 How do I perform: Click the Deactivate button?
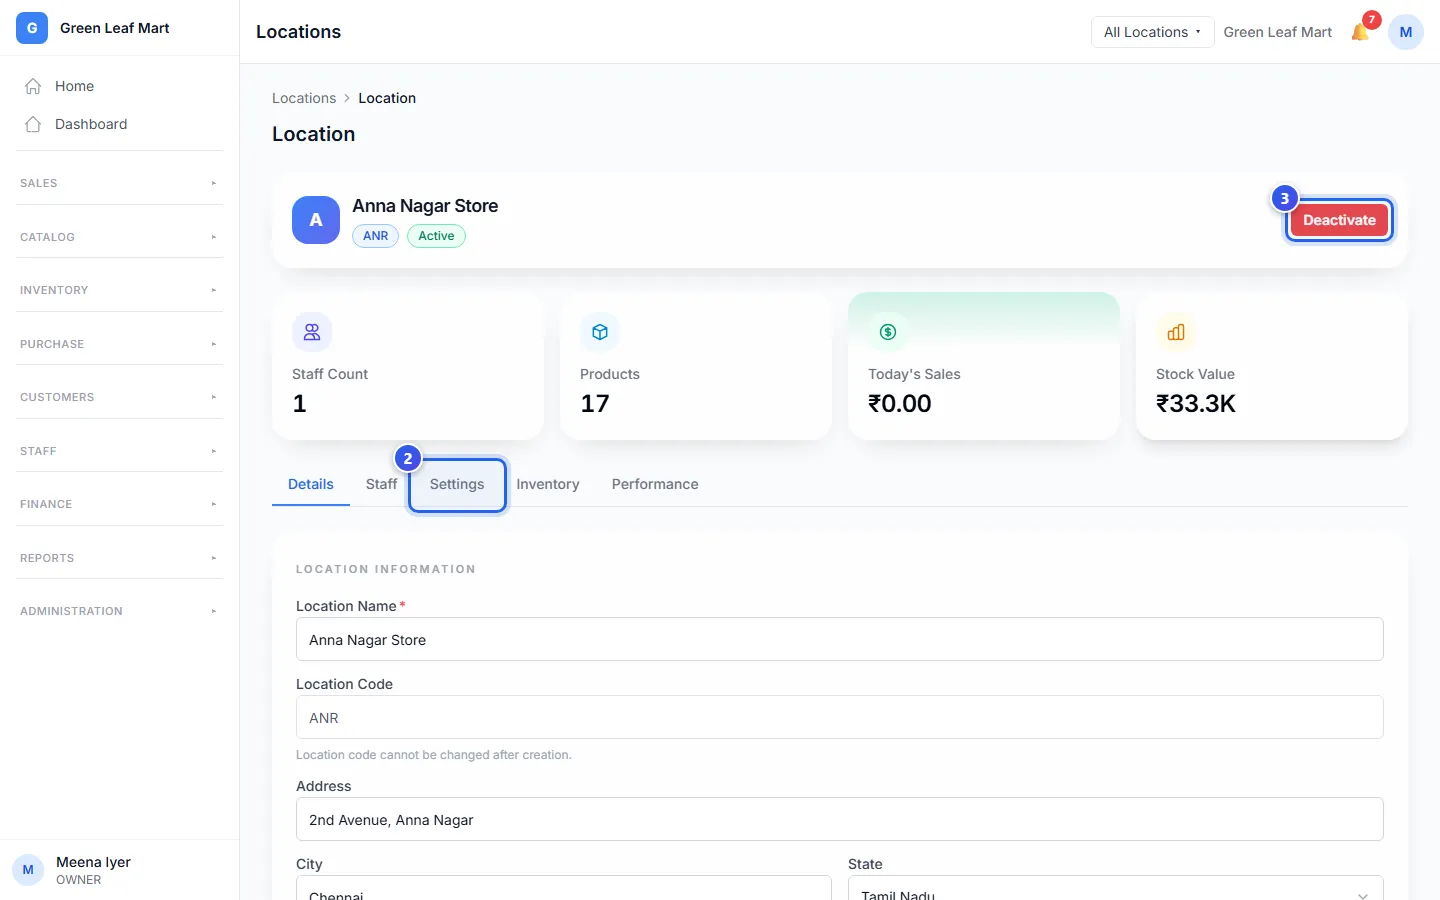point(1339,220)
